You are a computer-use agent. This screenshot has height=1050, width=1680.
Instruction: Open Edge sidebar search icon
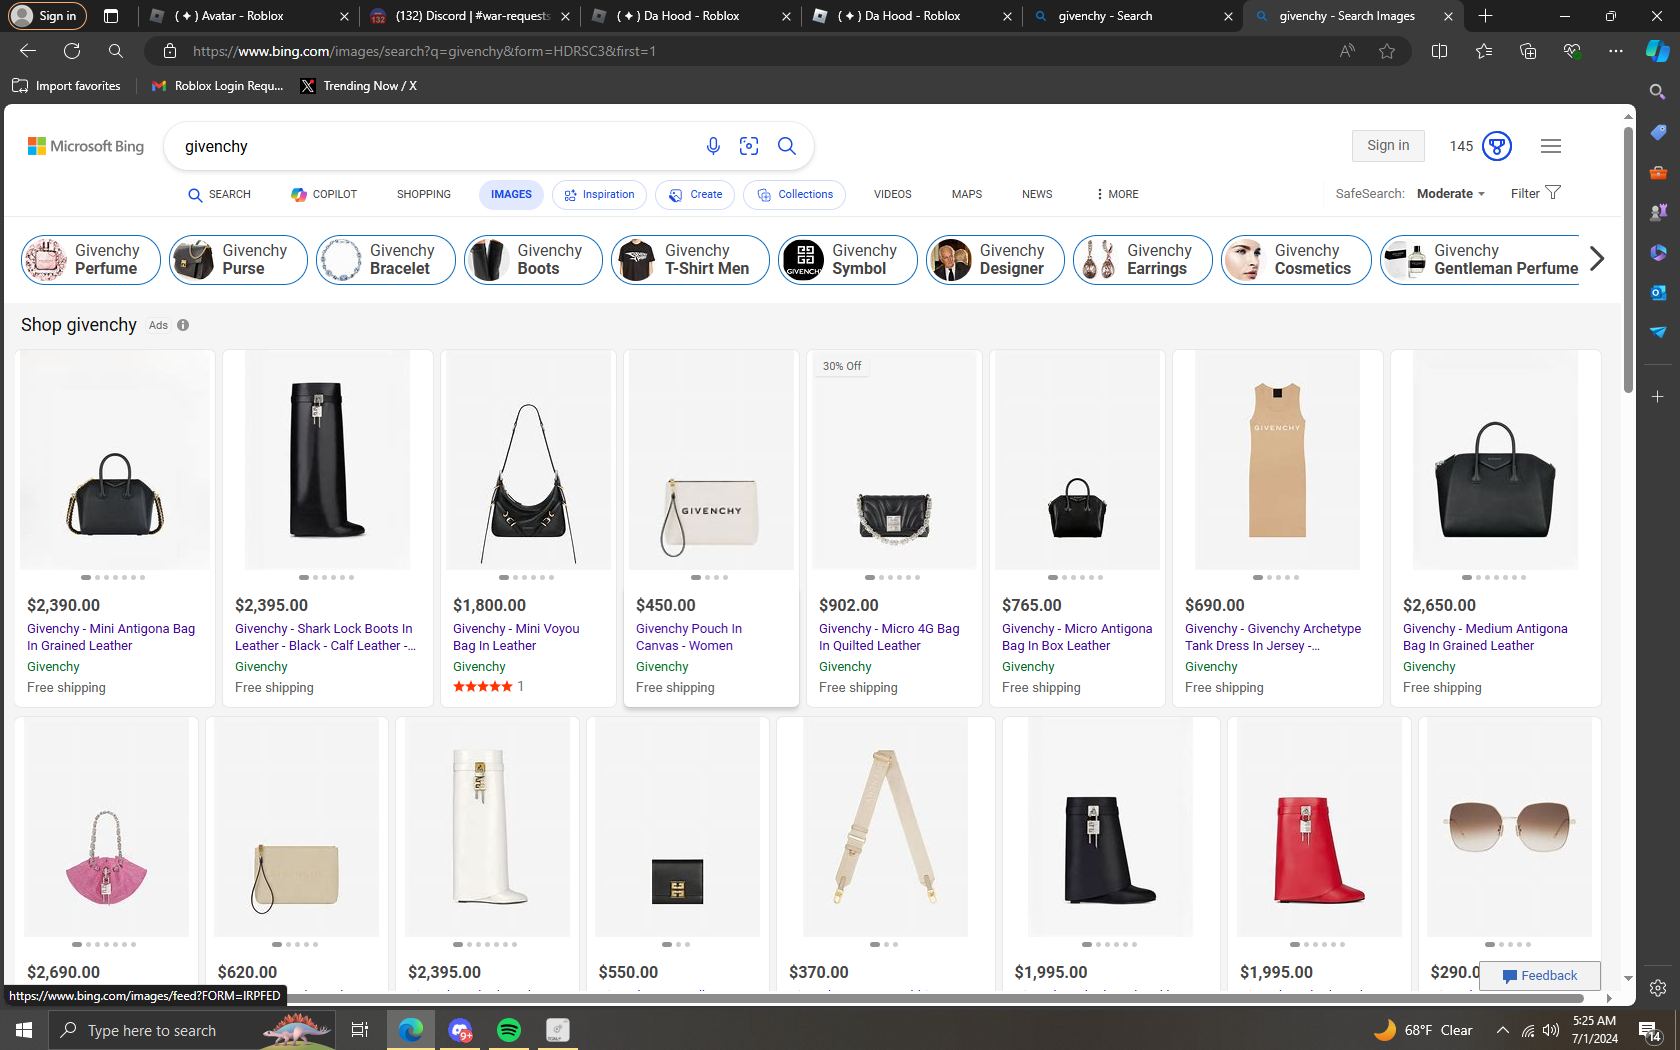1658,92
